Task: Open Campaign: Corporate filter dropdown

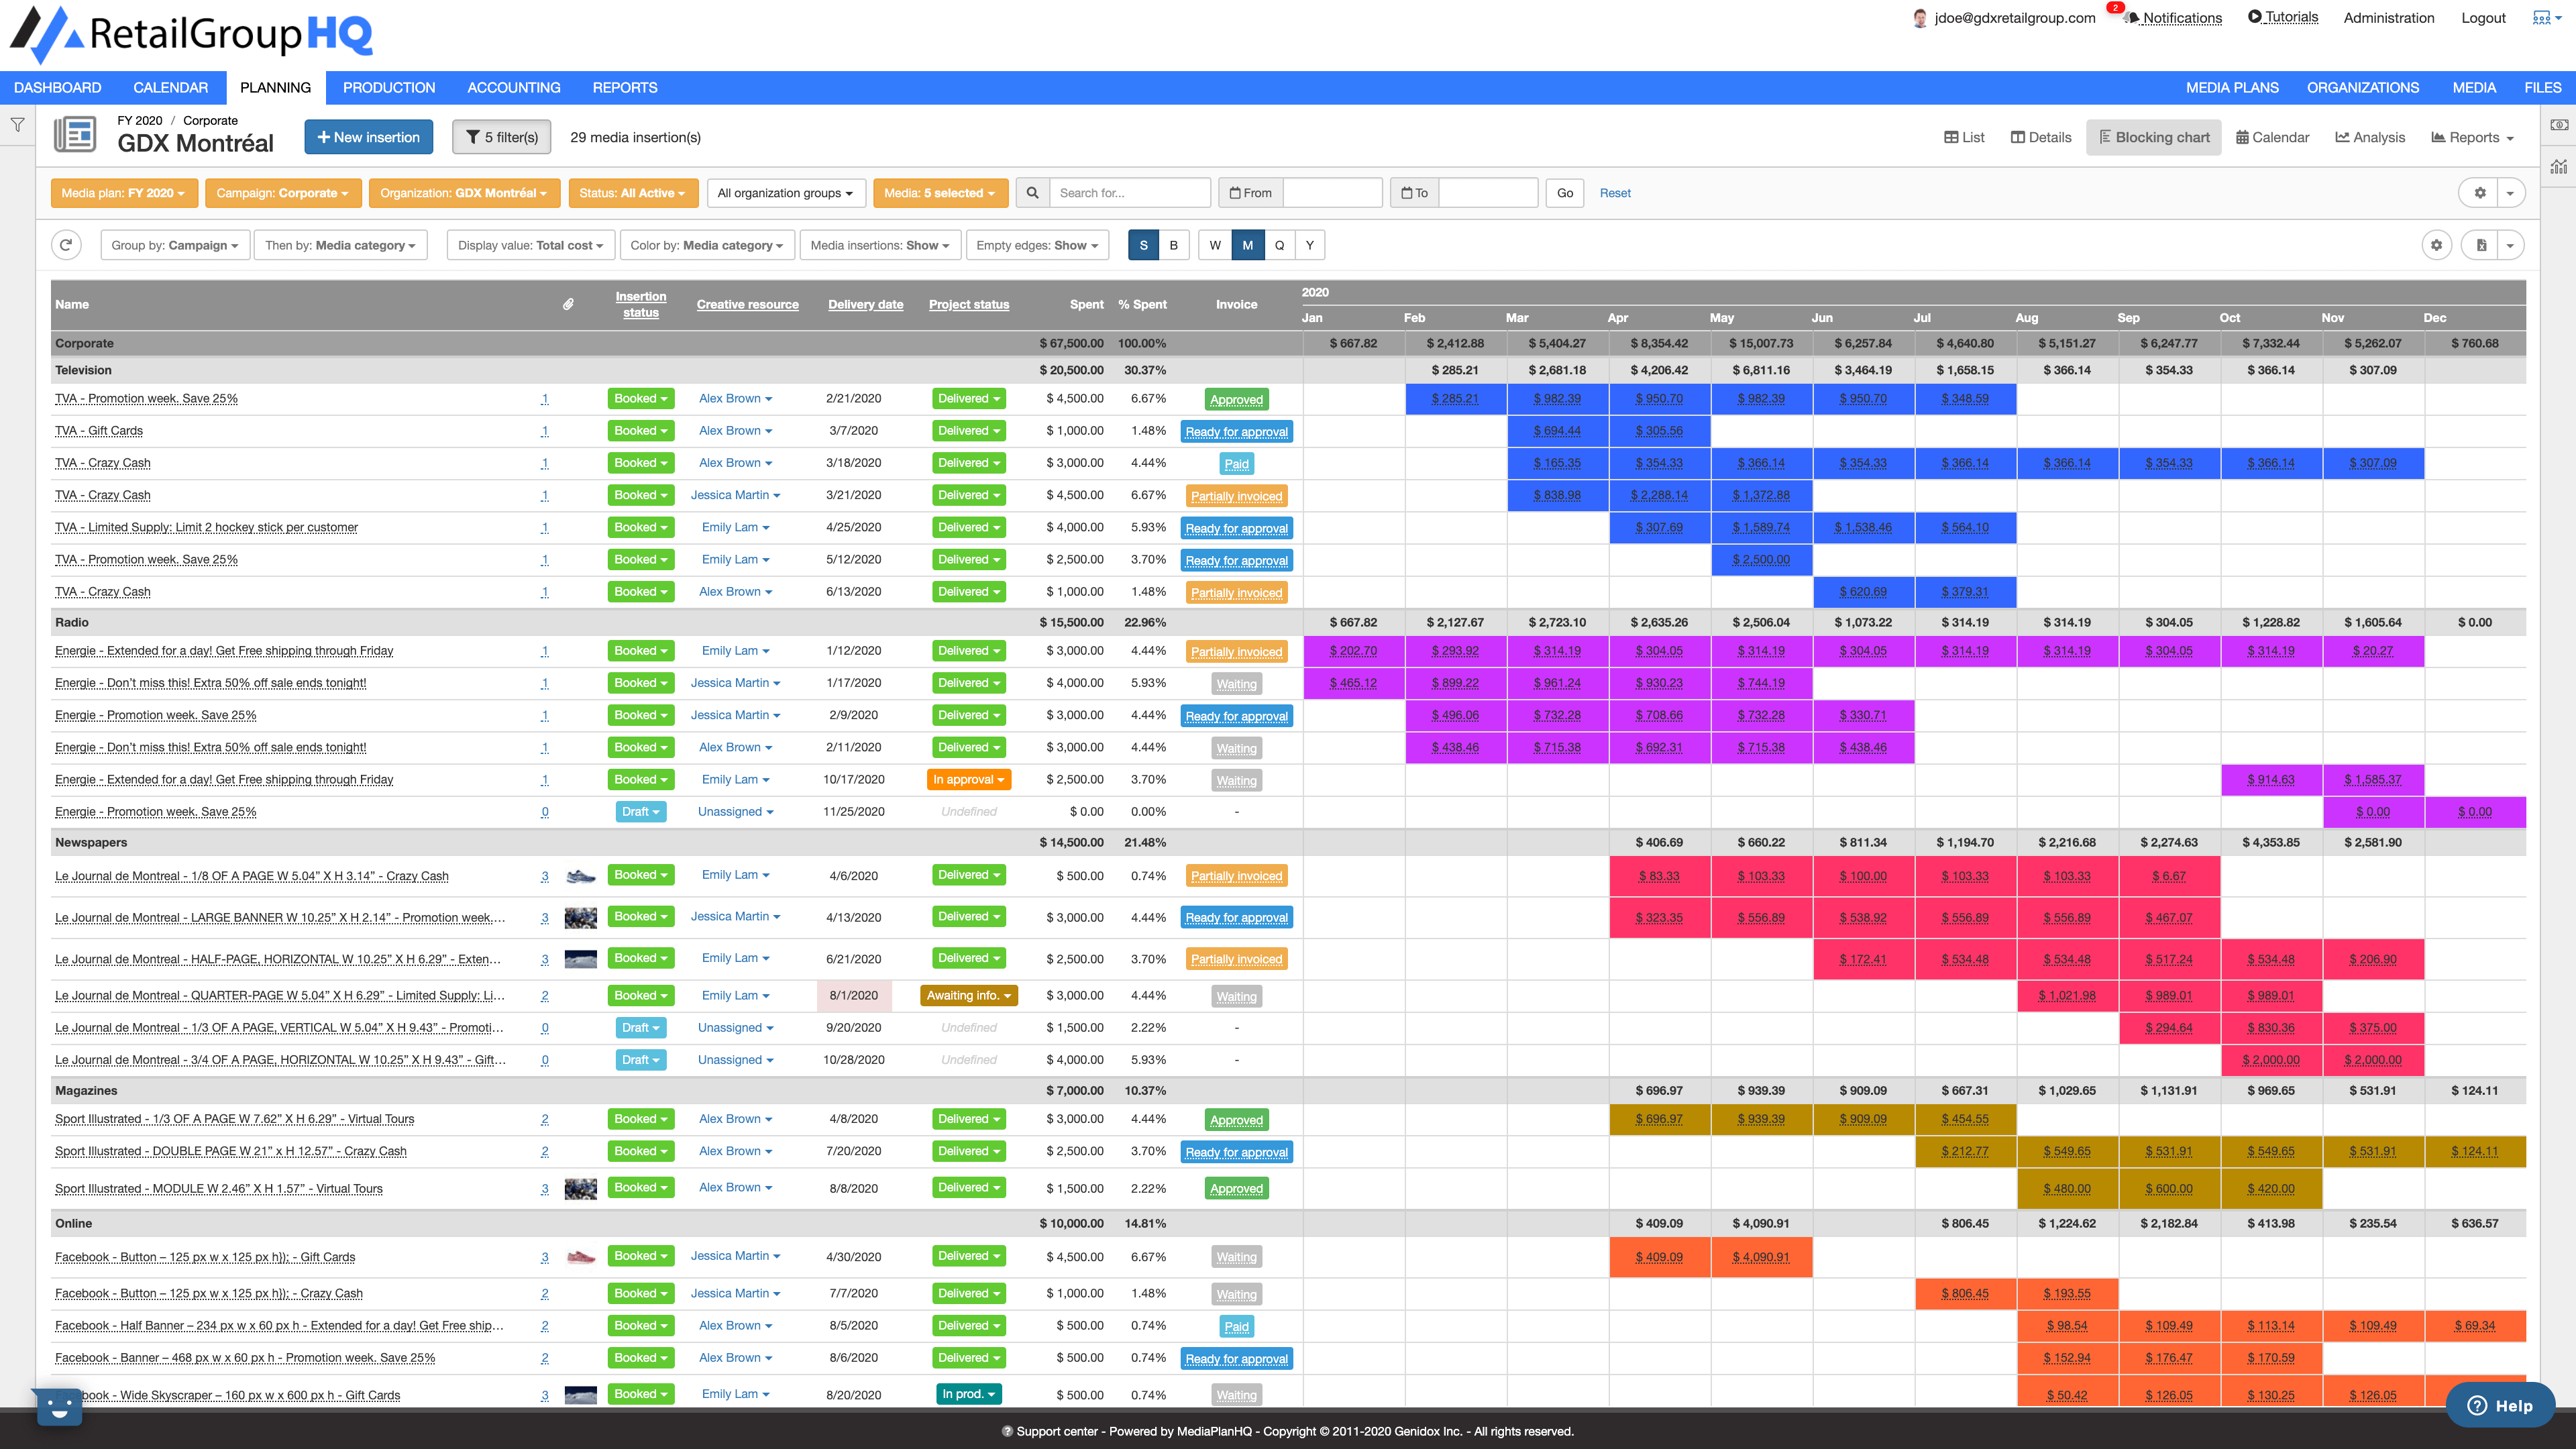Action: (x=282, y=193)
